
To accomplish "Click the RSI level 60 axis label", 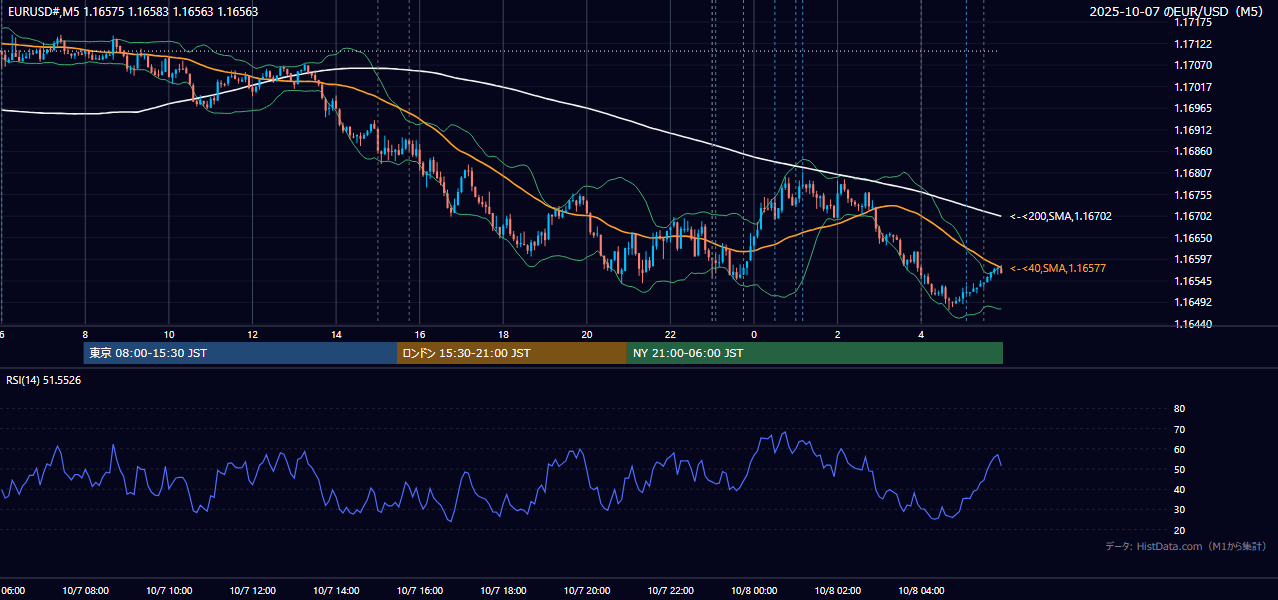I will pyautogui.click(x=1180, y=449).
